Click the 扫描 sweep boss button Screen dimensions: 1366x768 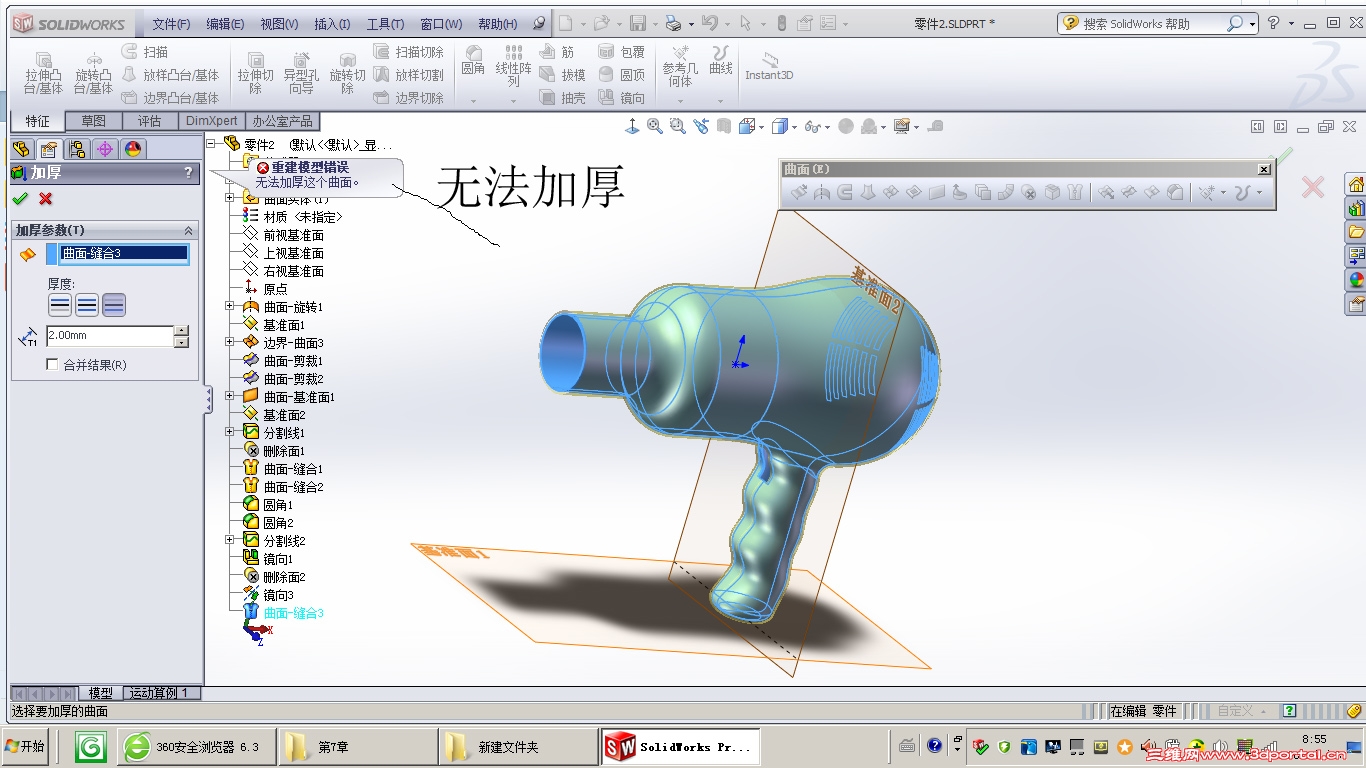click(145, 52)
